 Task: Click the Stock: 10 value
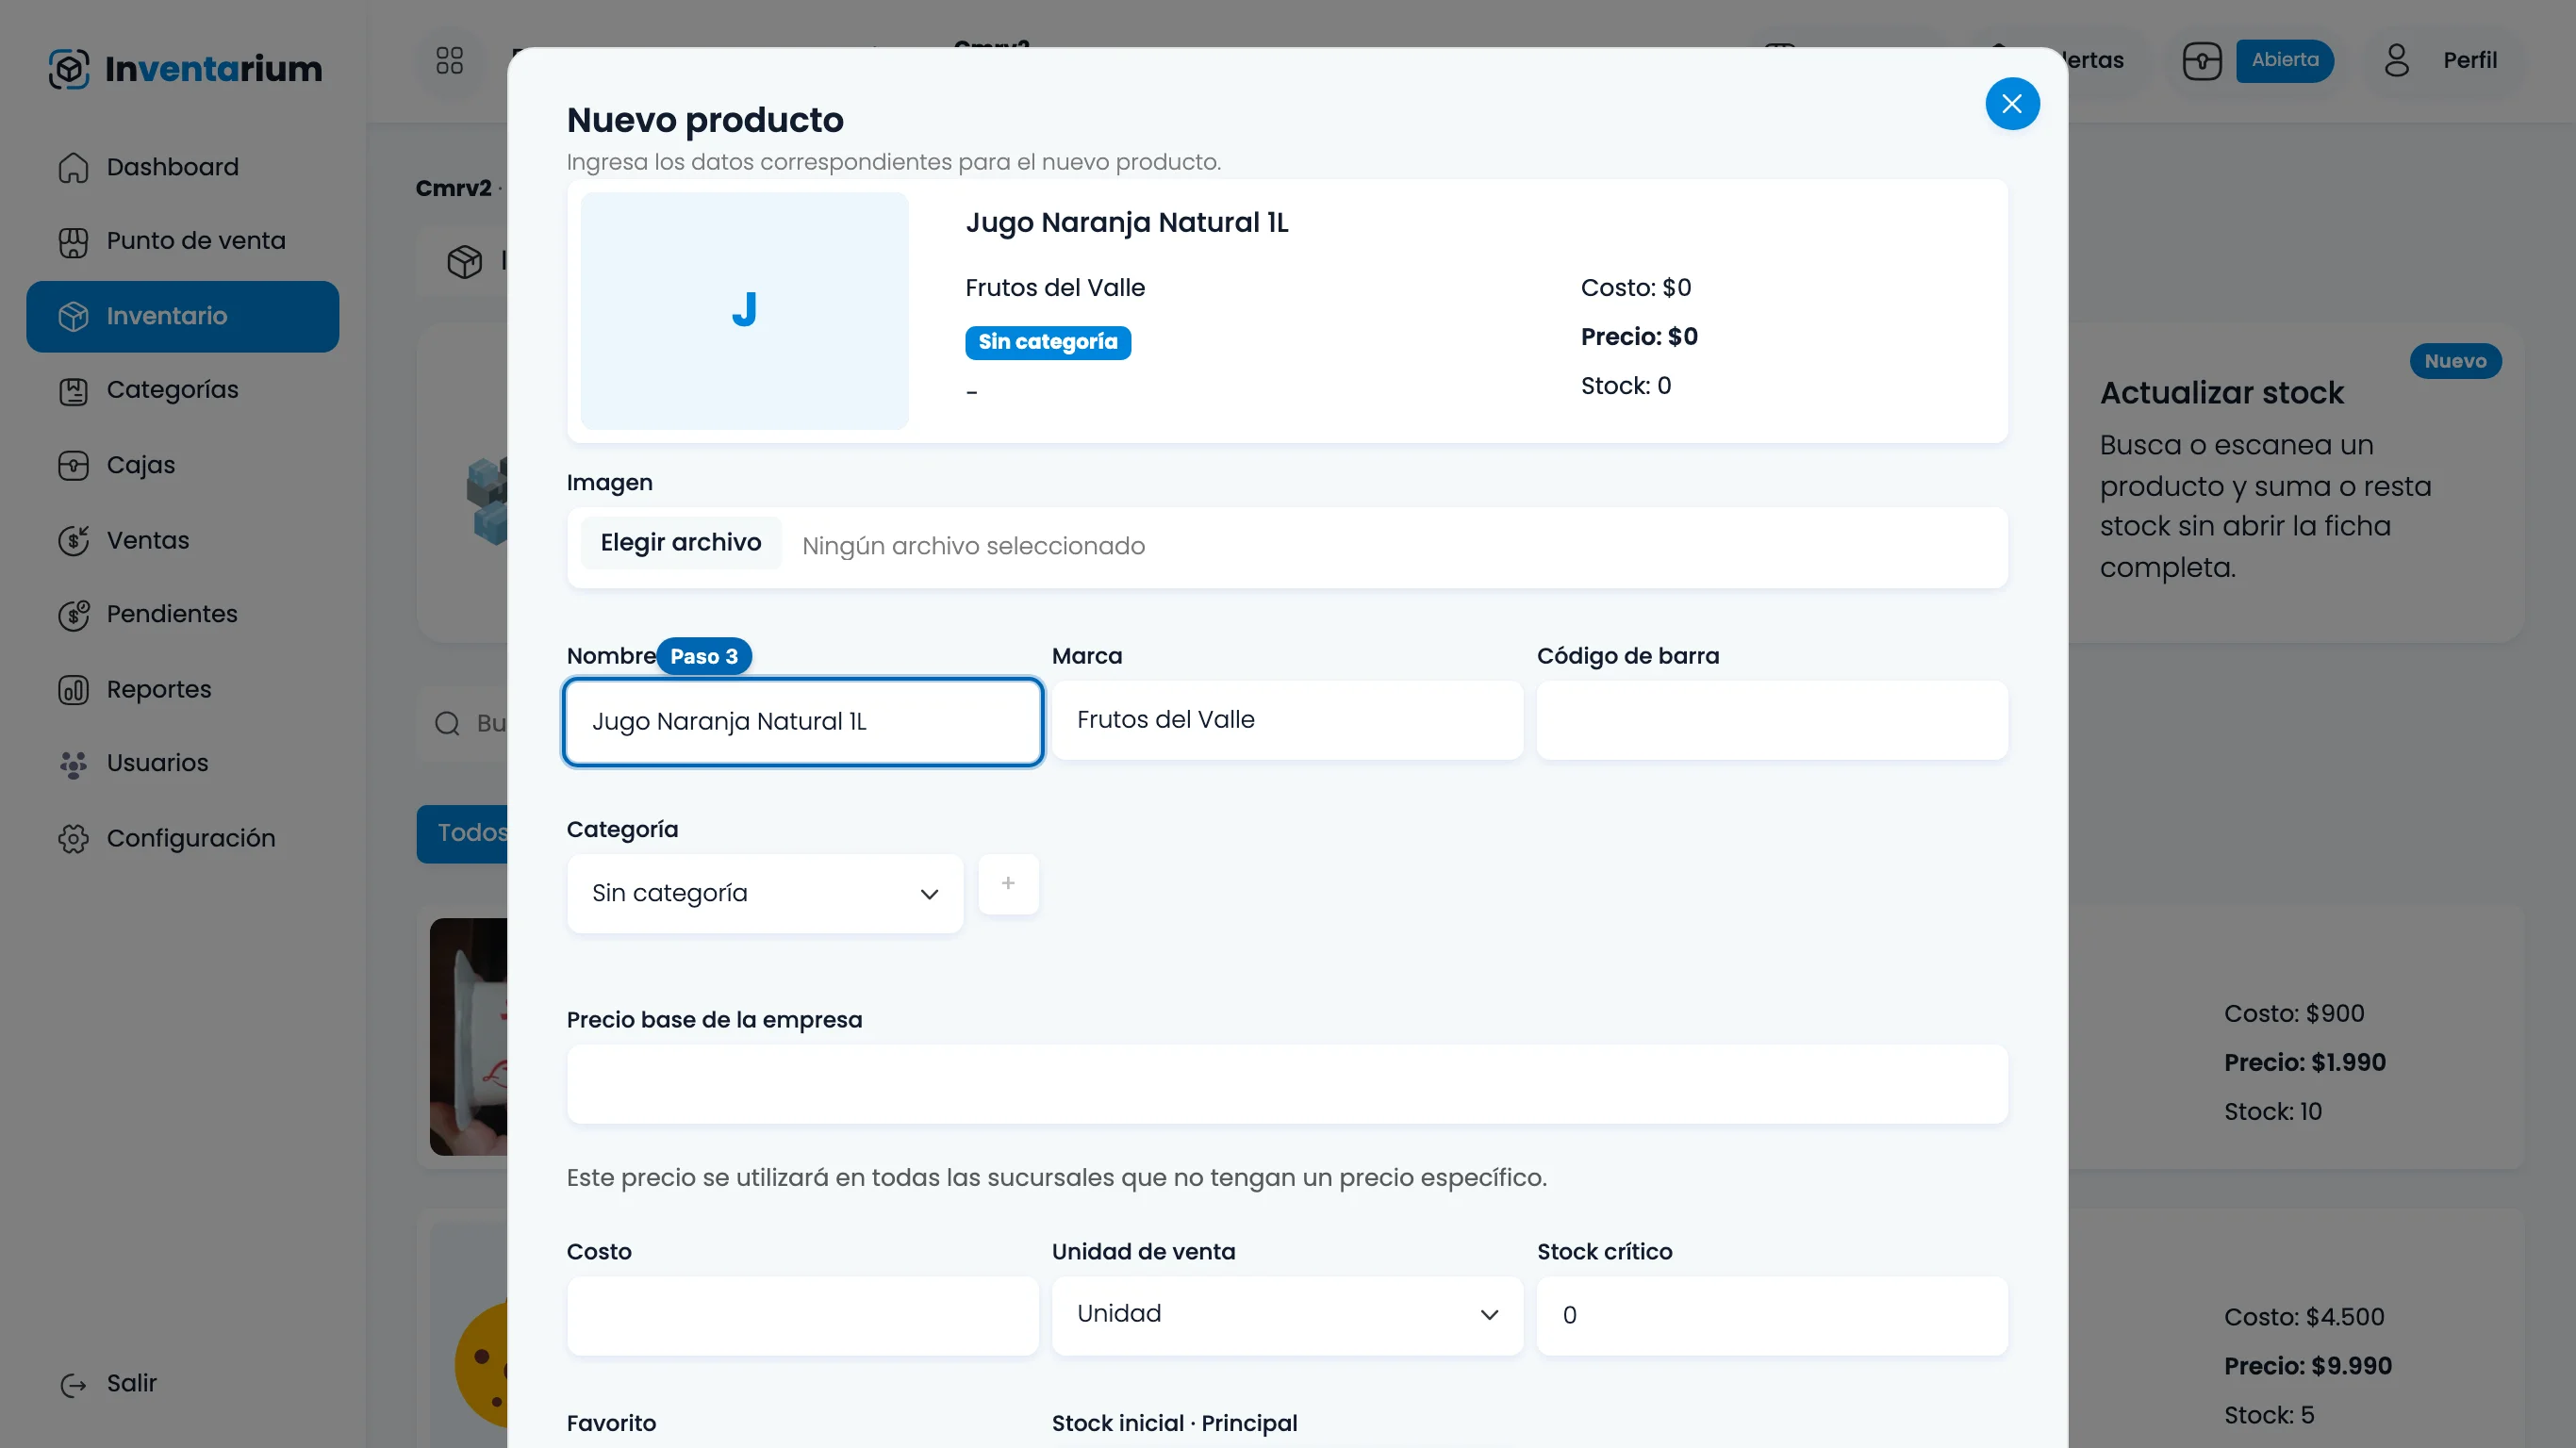(x=2272, y=1112)
